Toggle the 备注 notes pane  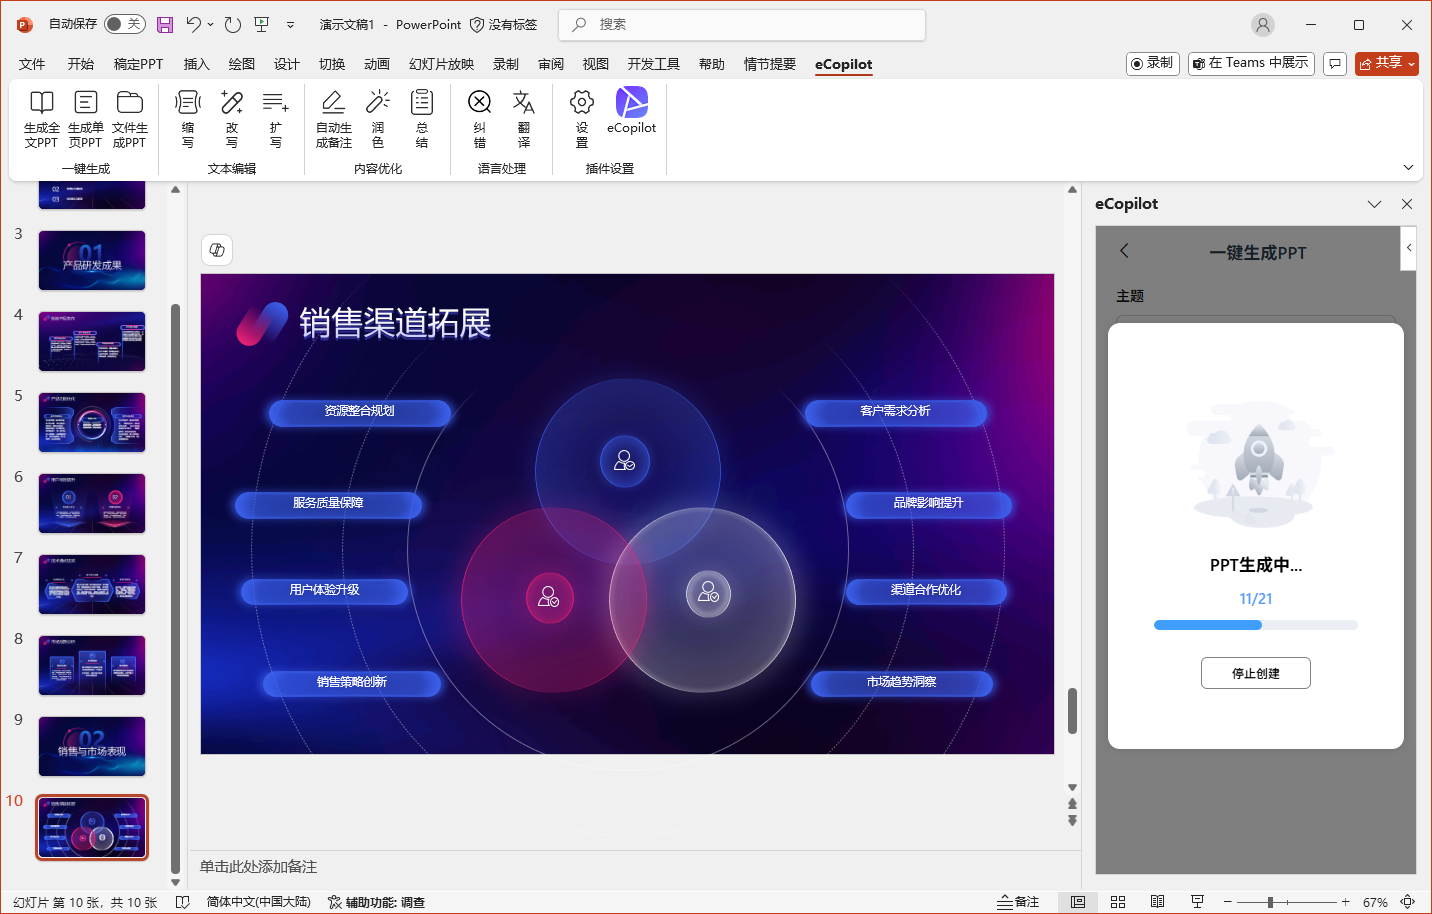[1018, 902]
